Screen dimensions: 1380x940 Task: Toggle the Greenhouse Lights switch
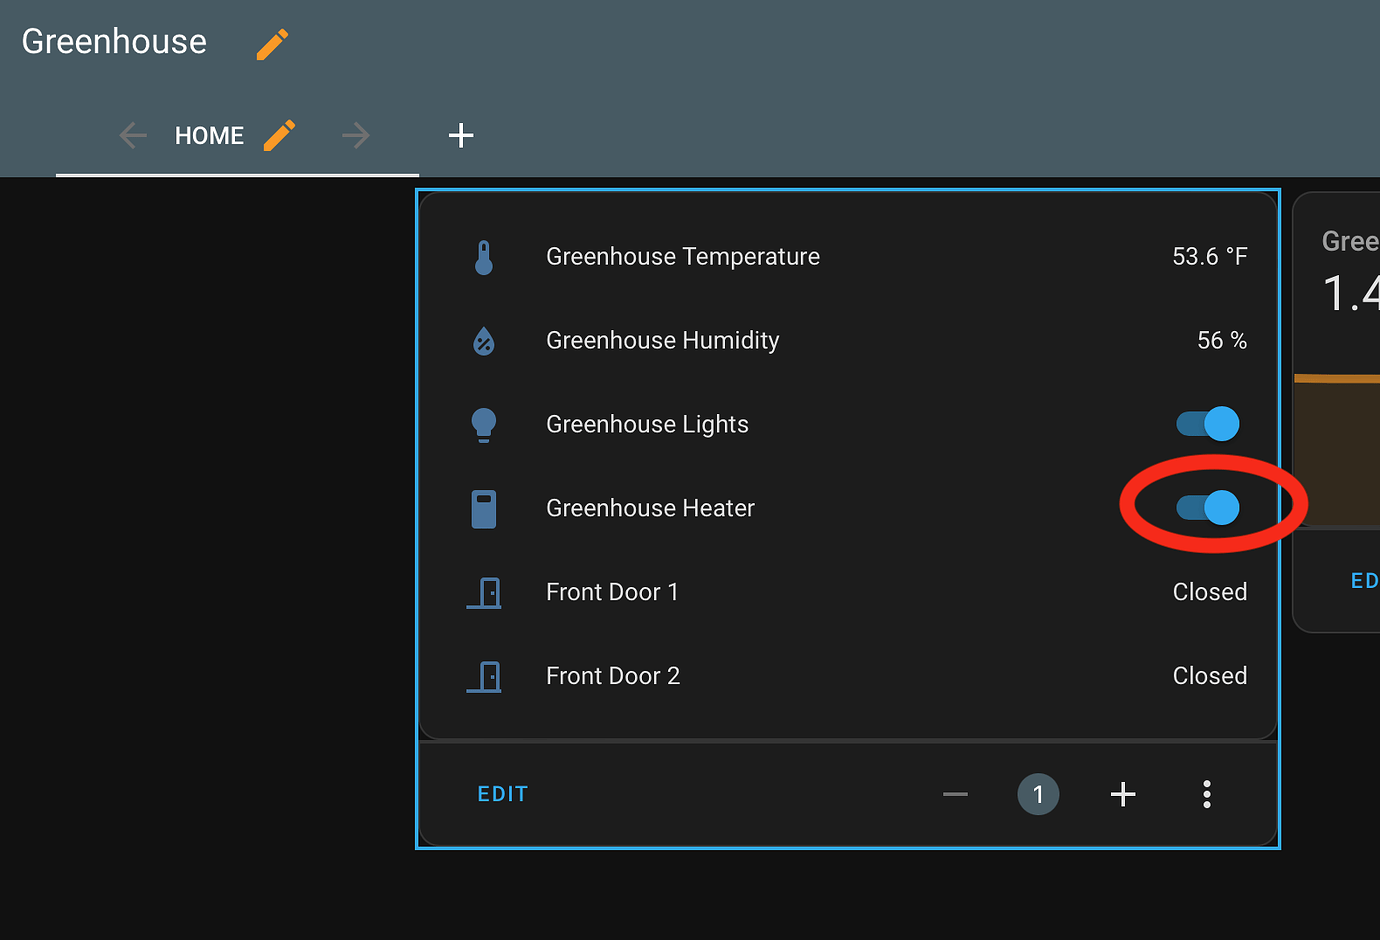tap(1208, 424)
